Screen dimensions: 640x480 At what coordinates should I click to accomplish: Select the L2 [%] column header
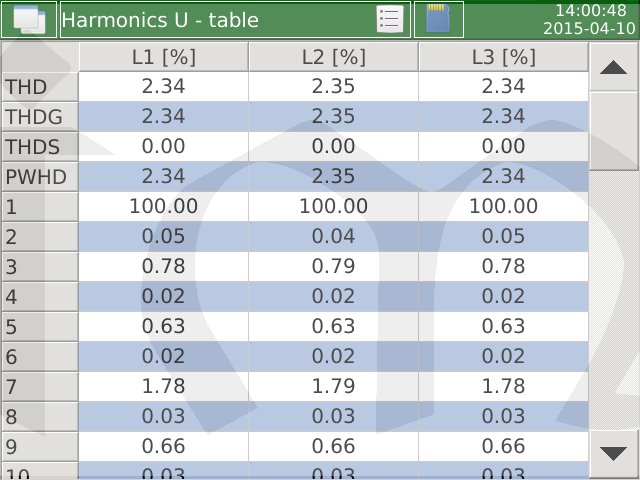[x=333, y=58]
